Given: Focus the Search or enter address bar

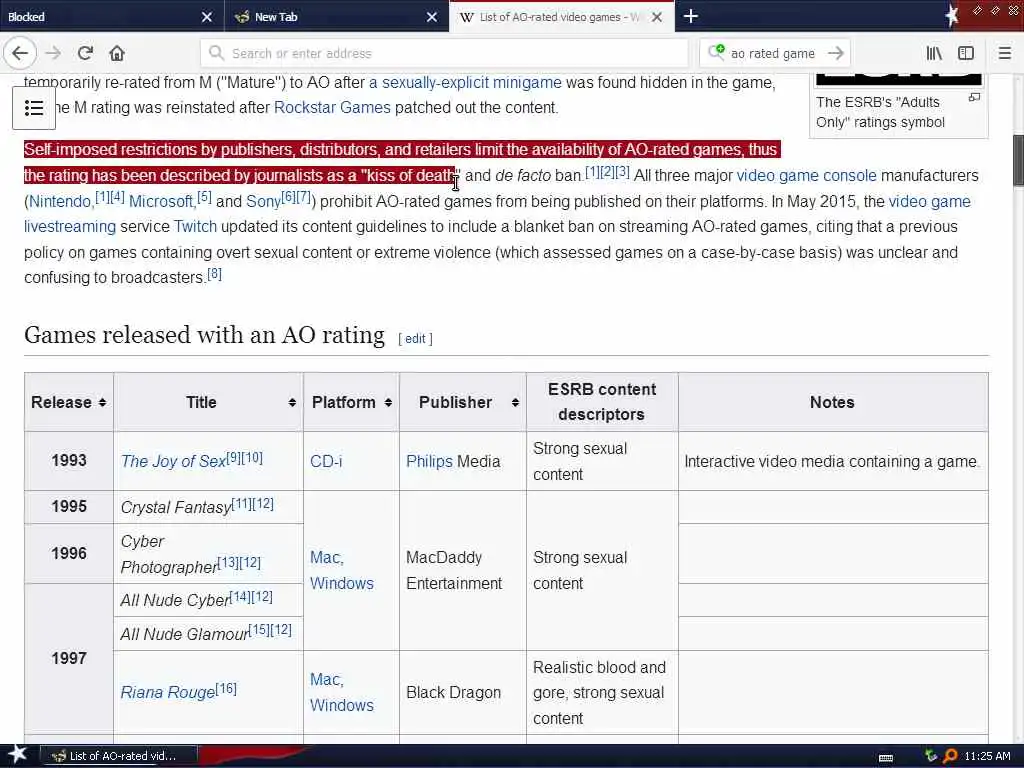Looking at the screenshot, I should coord(444,53).
